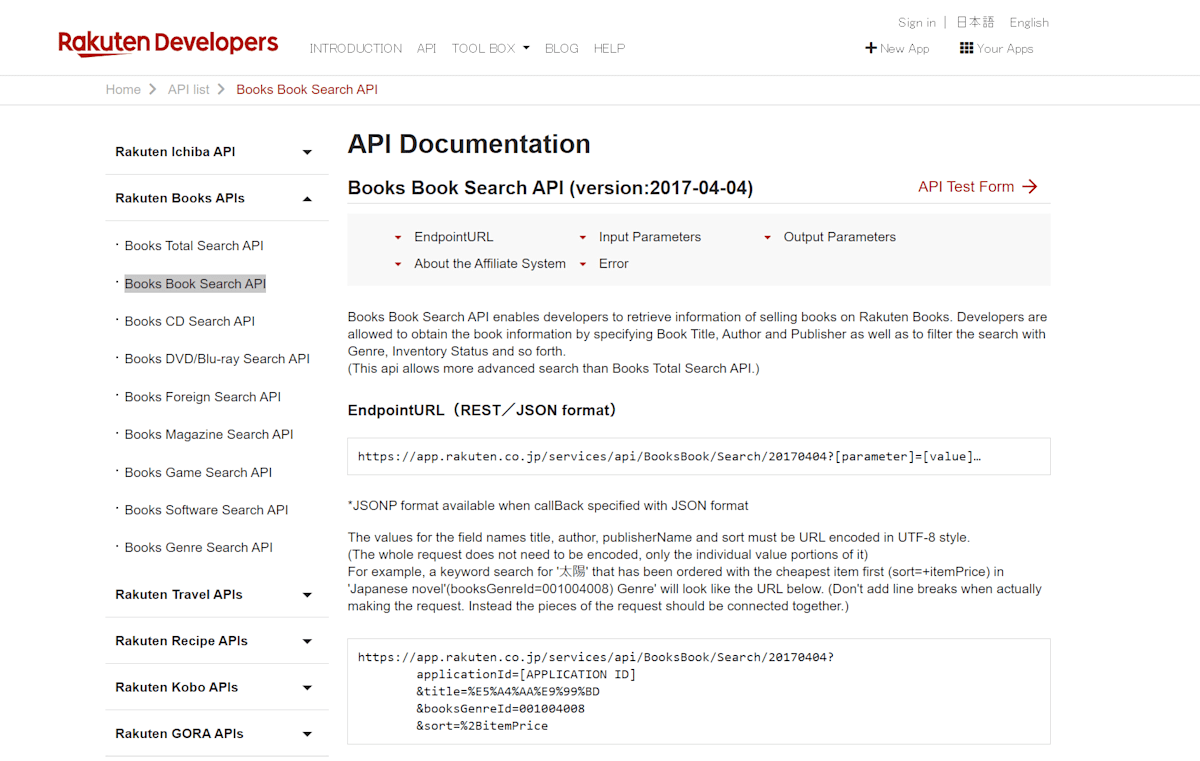This screenshot has height=761, width=1200.
Task: Go to Home in the breadcrumb
Action: click(123, 89)
